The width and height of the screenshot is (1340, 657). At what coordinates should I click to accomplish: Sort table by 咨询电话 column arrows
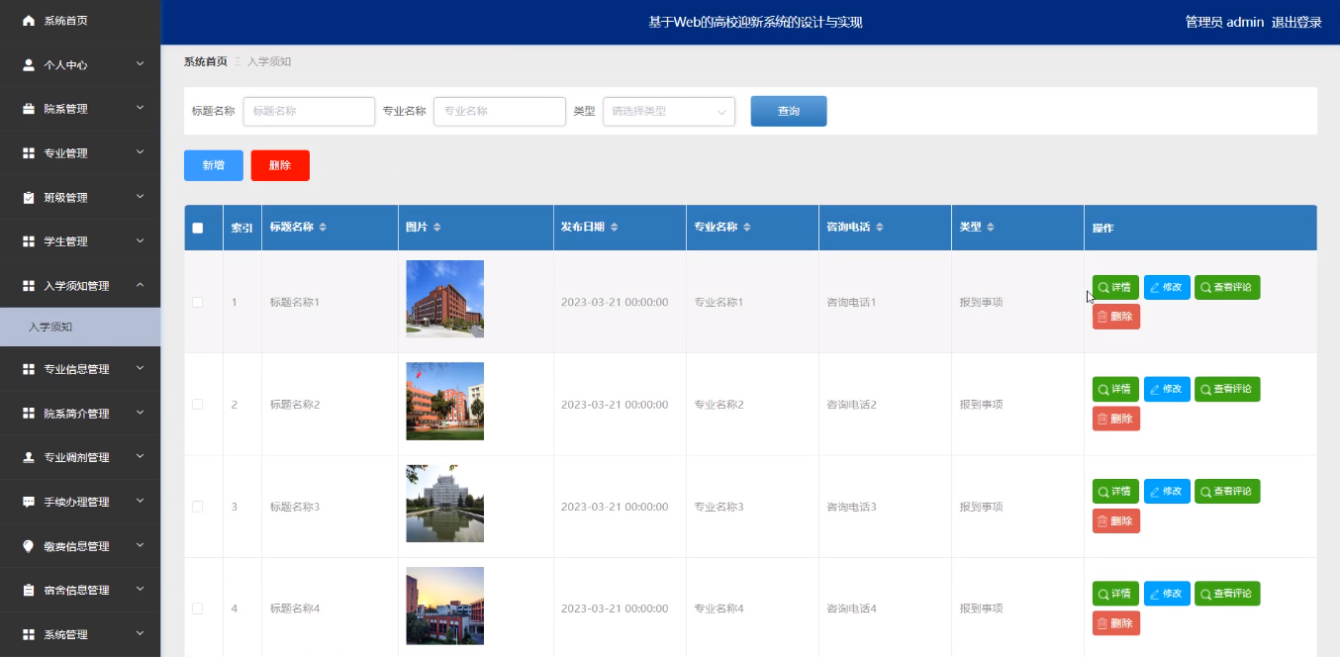[879, 228]
